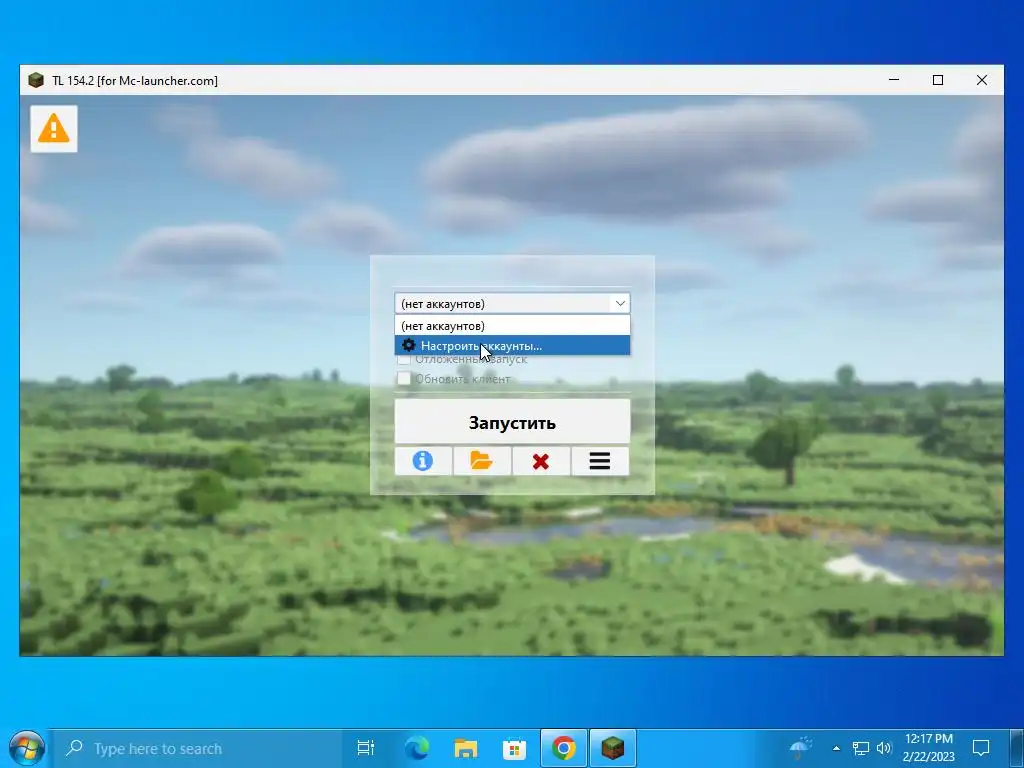Viewport: 1024px width, 768px height.
Task: Click the taskbar search box
Action: pyautogui.click(x=197, y=748)
